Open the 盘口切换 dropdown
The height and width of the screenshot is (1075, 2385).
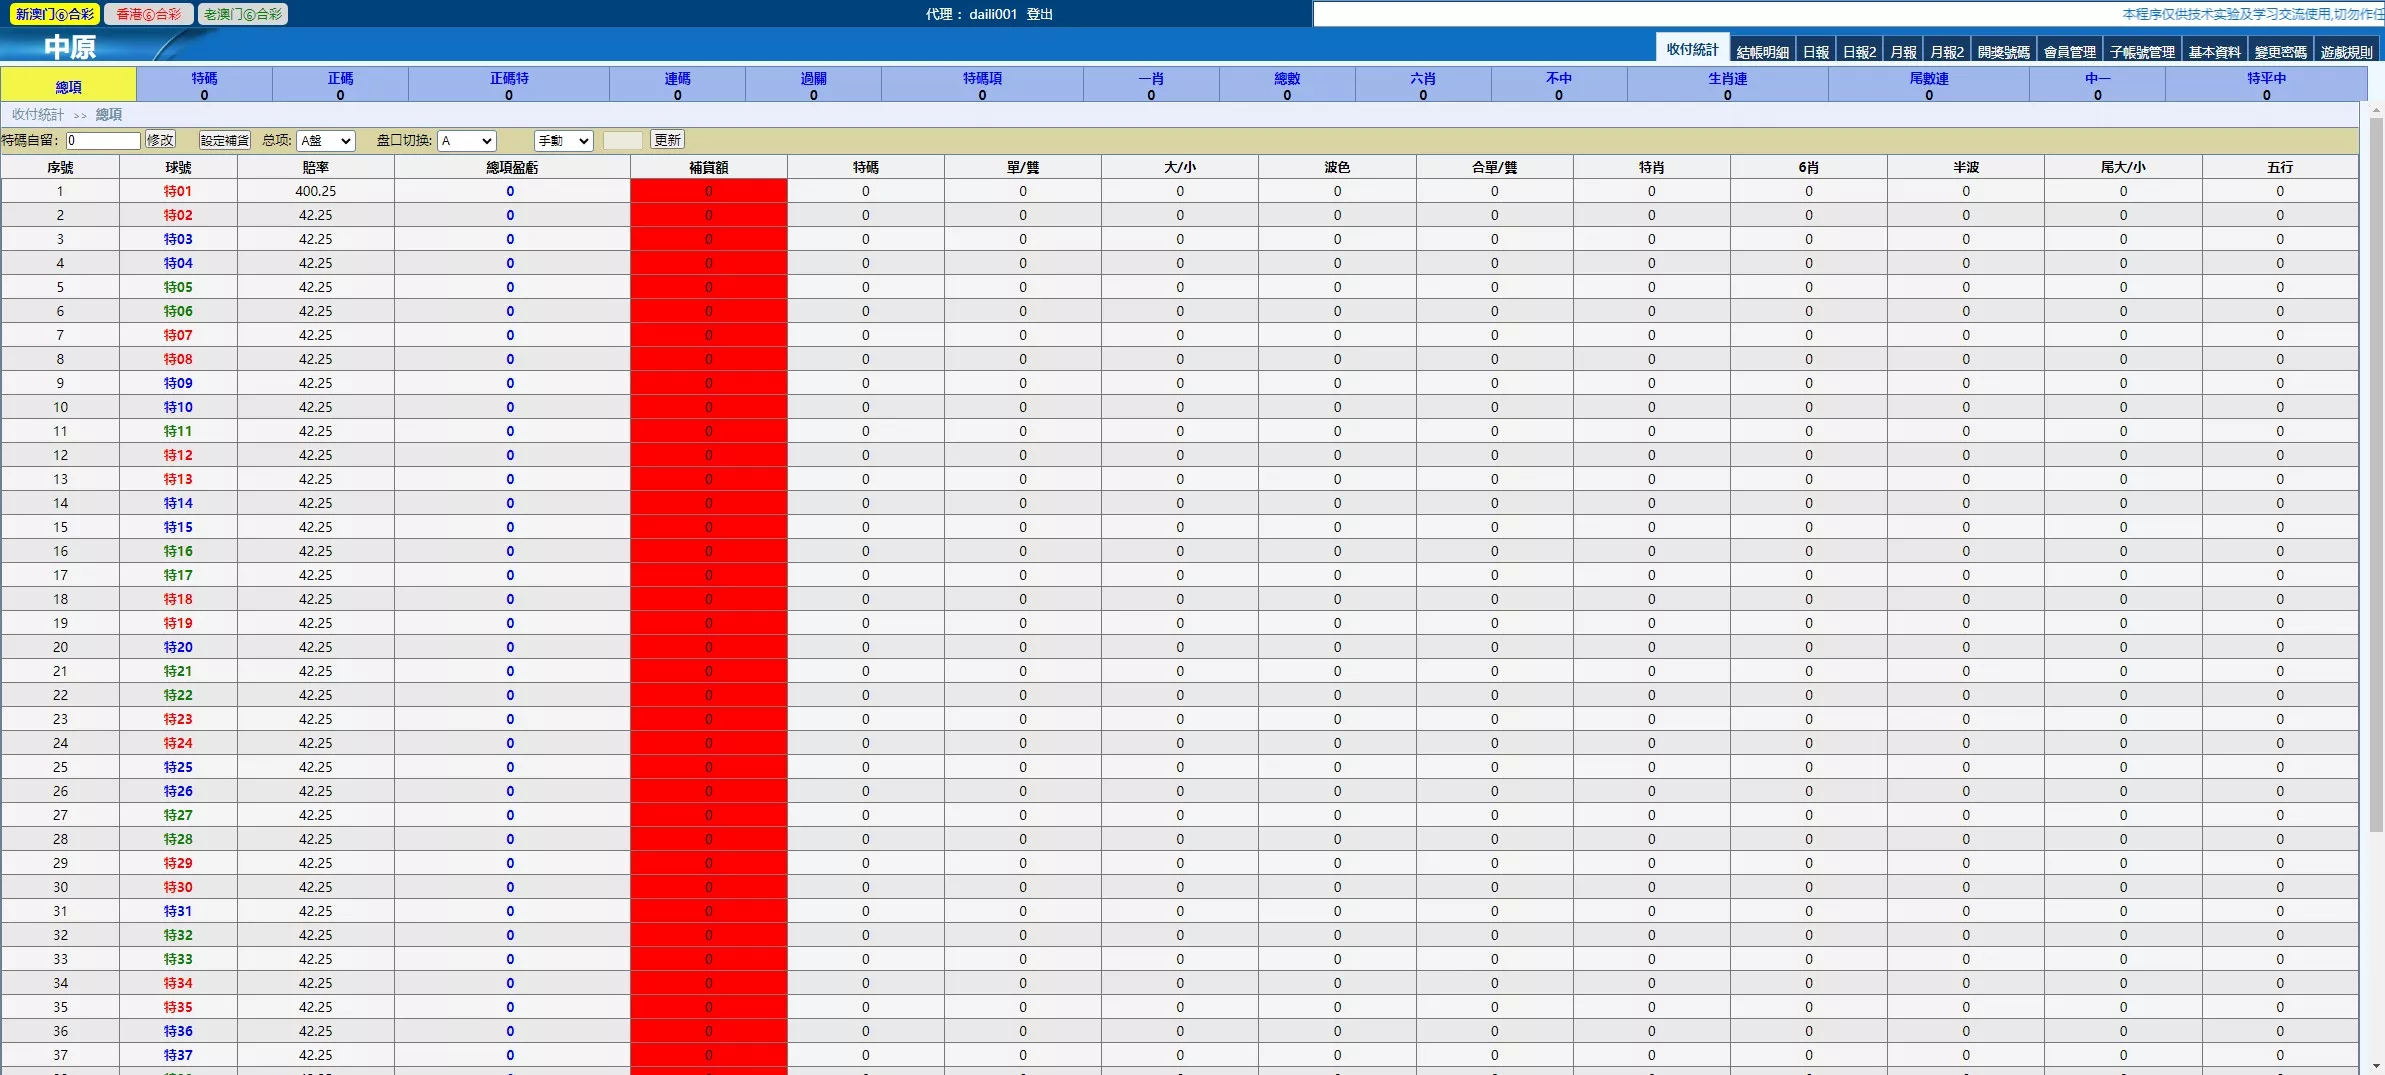tap(466, 141)
